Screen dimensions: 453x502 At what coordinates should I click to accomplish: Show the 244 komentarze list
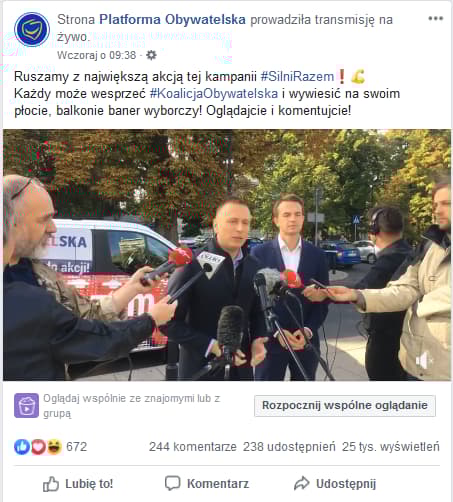point(193,447)
